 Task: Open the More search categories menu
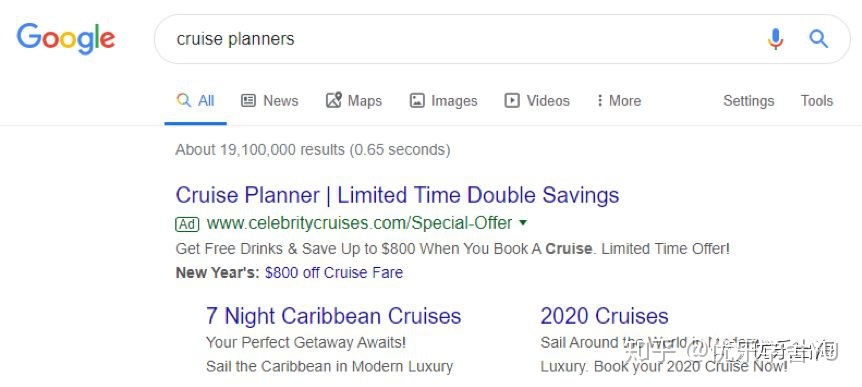(619, 101)
